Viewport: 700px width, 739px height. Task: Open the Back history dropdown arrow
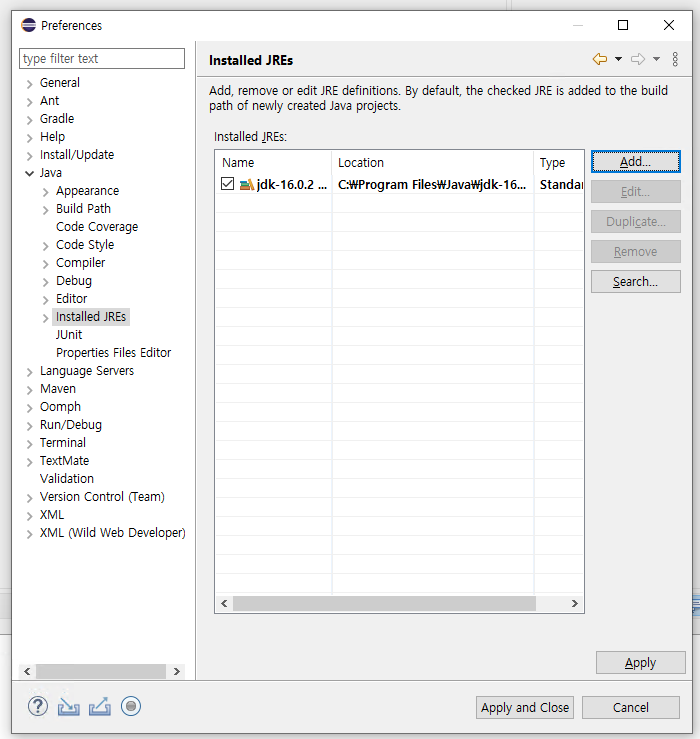(618, 60)
